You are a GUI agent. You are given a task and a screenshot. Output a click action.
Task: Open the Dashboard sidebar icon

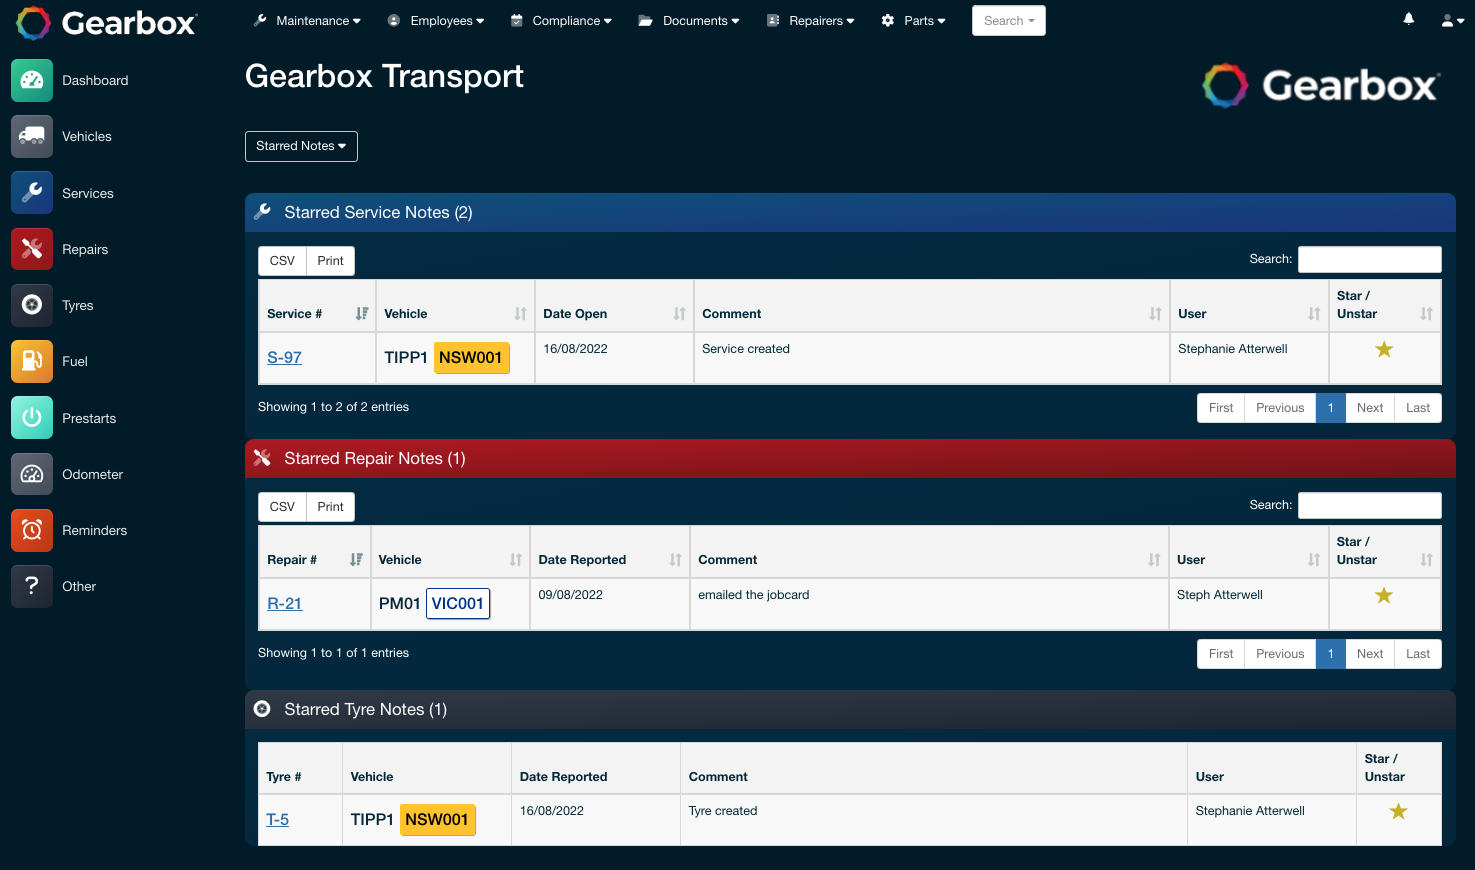coord(32,80)
